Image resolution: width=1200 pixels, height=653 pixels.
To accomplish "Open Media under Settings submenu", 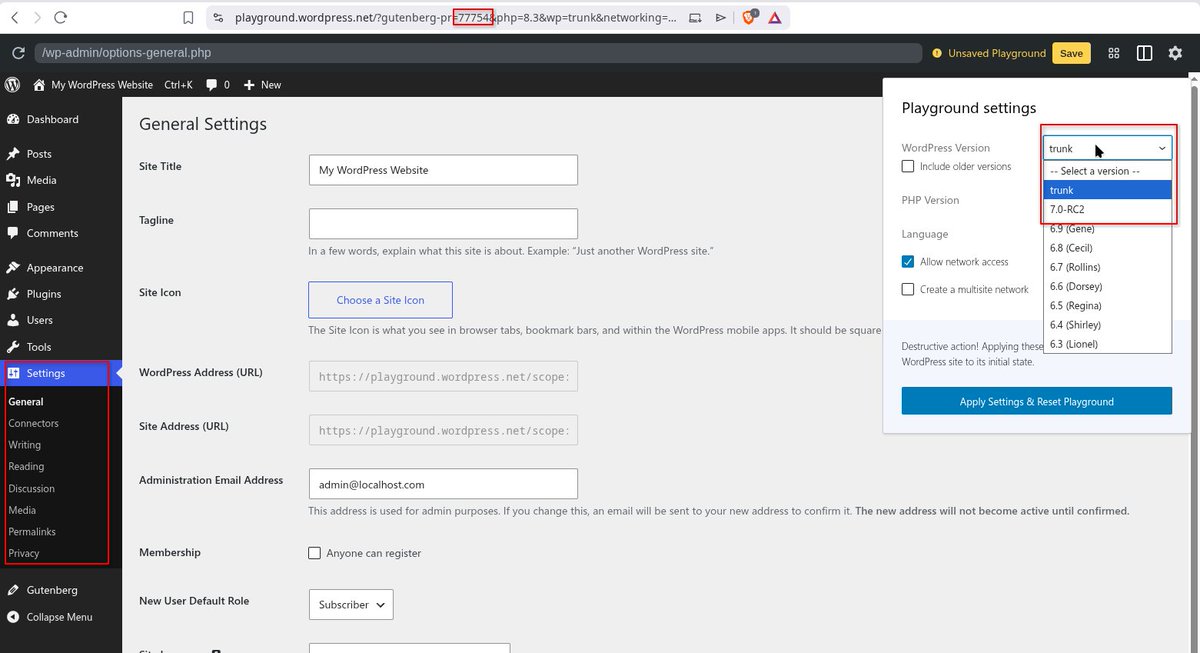I will (22, 510).
